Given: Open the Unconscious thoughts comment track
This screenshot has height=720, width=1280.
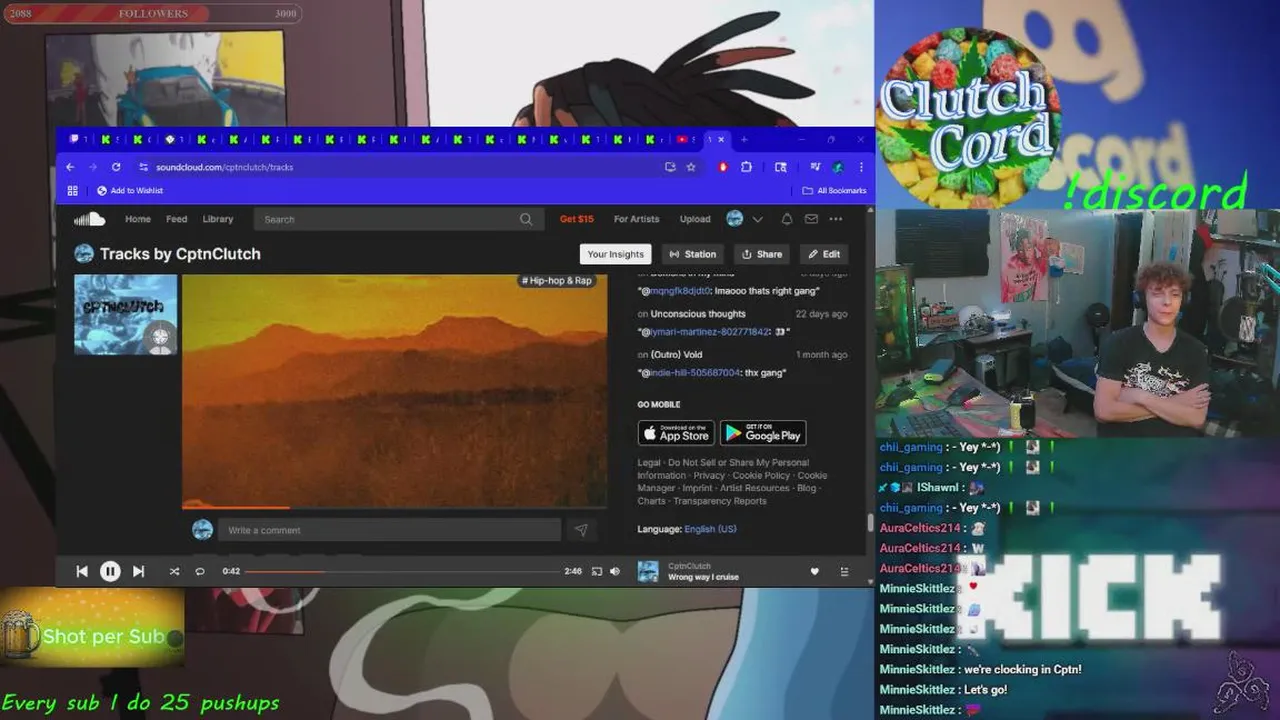Looking at the screenshot, I should pyautogui.click(x=698, y=314).
